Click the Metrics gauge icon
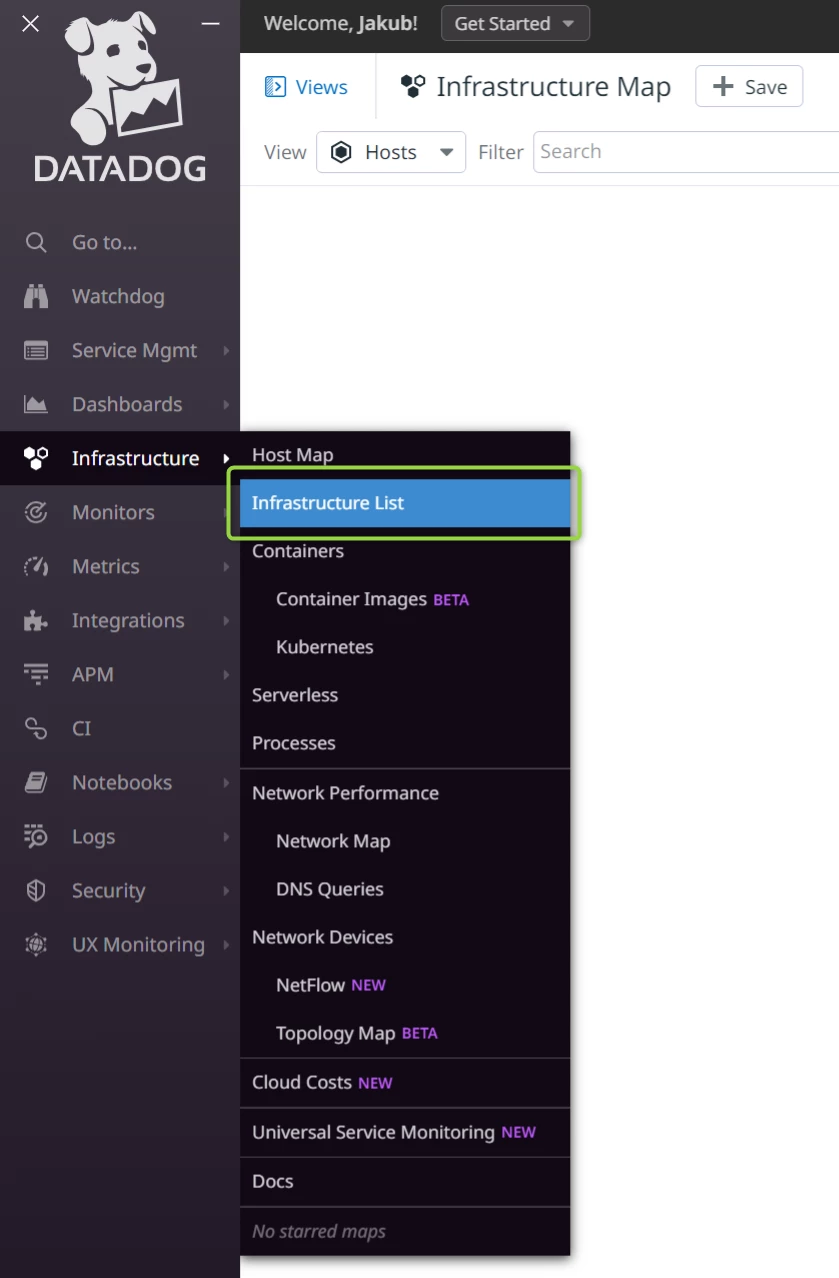Screen dimensions: 839x1278 [x=36, y=566]
